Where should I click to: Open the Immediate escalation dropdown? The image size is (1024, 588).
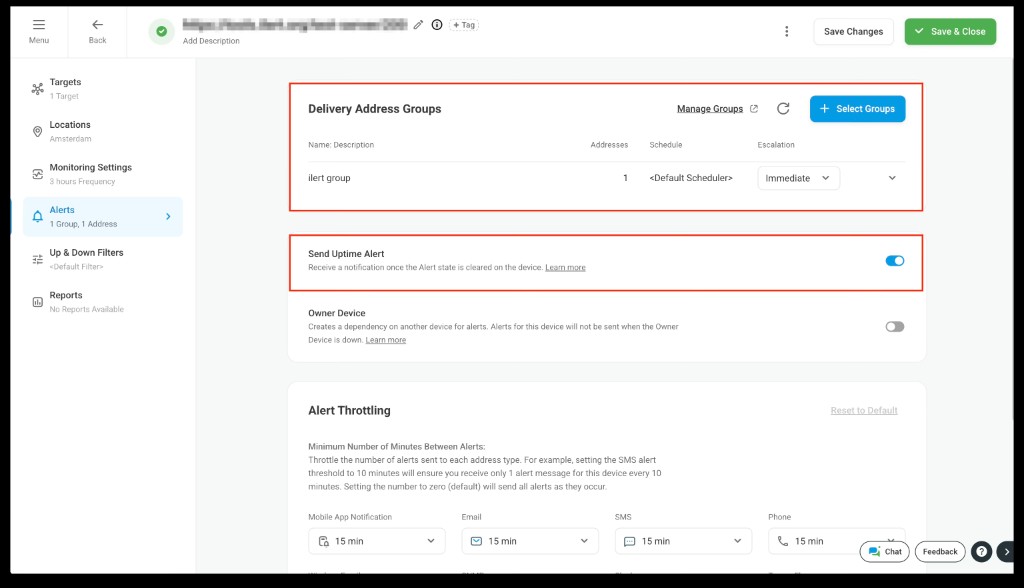click(x=798, y=178)
